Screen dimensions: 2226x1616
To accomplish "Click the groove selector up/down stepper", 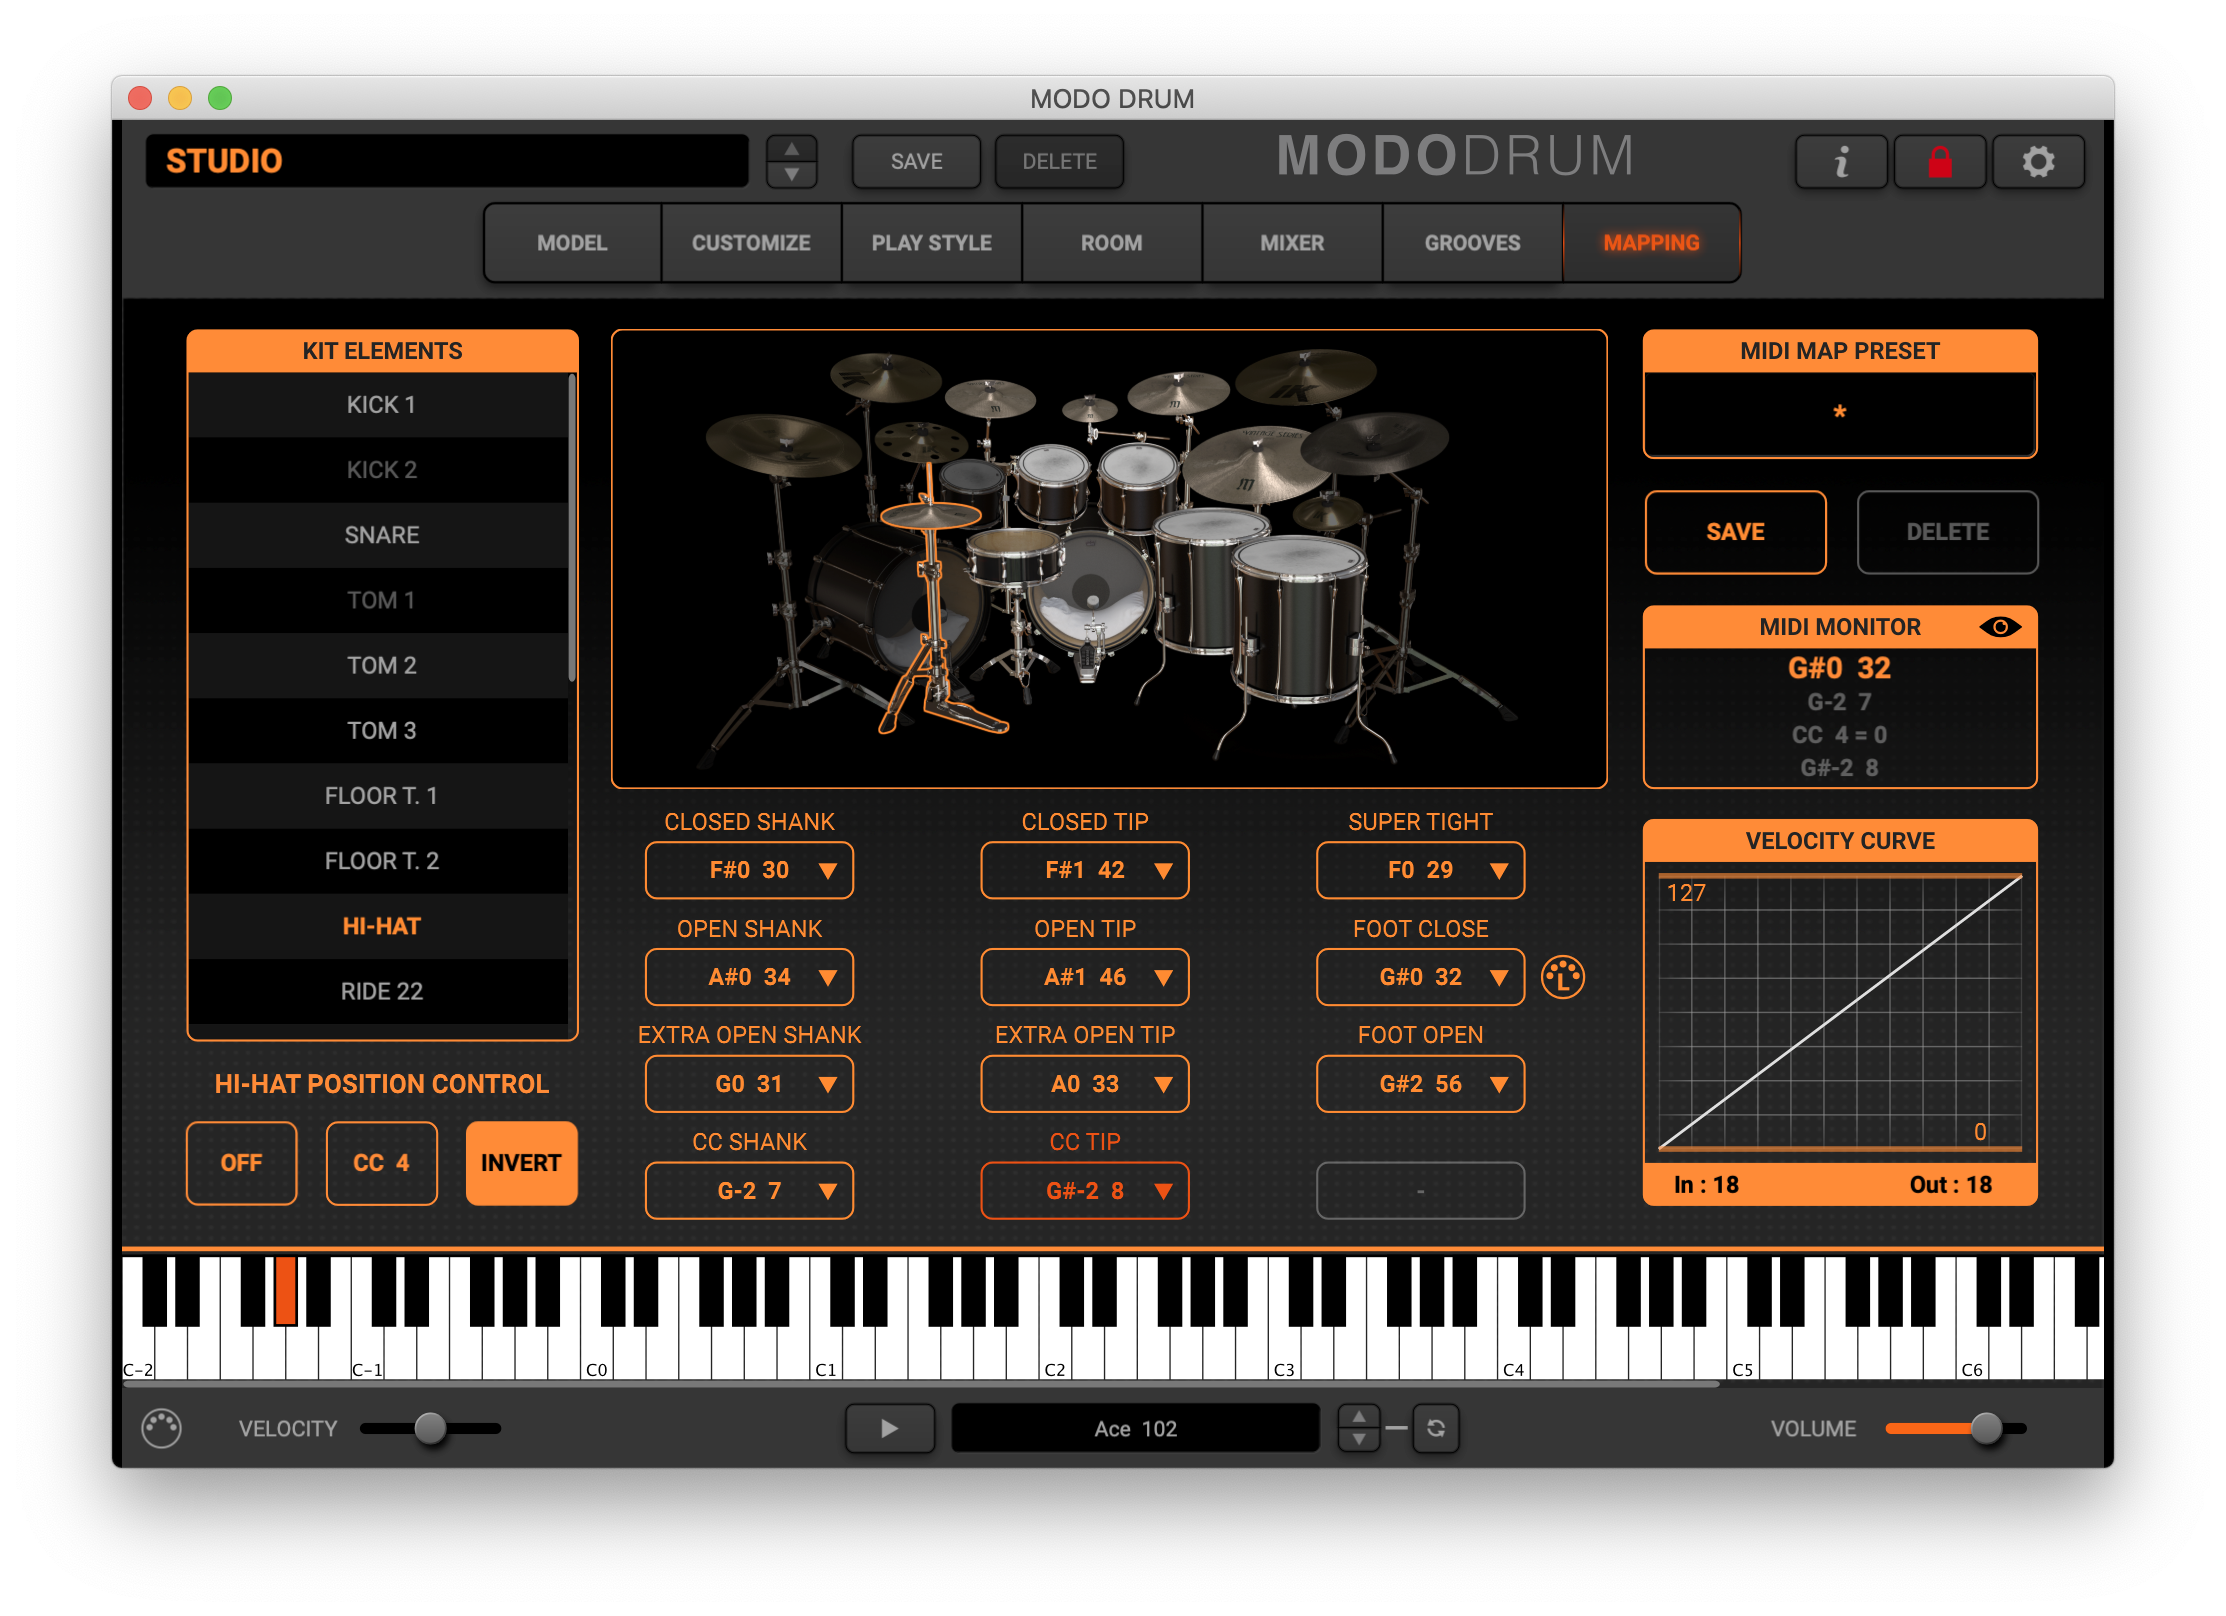I will pyautogui.click(x=1358, y=1428).
